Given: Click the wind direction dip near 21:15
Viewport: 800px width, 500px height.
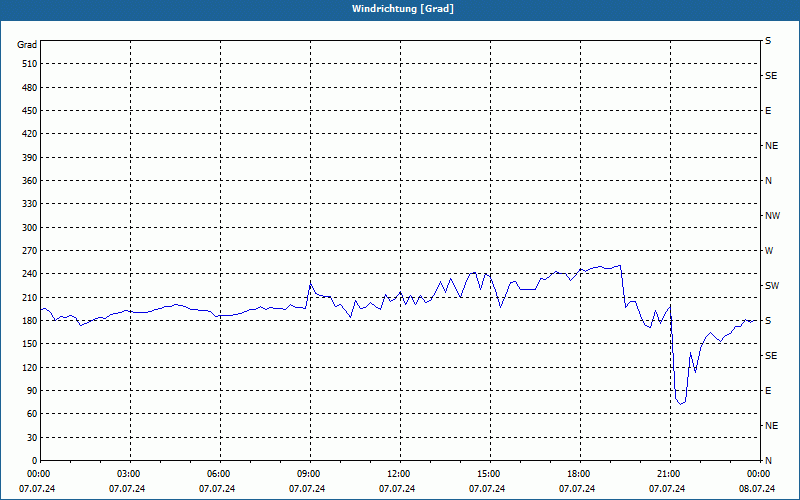Looking at the screenshot, I should pos(680,403).
